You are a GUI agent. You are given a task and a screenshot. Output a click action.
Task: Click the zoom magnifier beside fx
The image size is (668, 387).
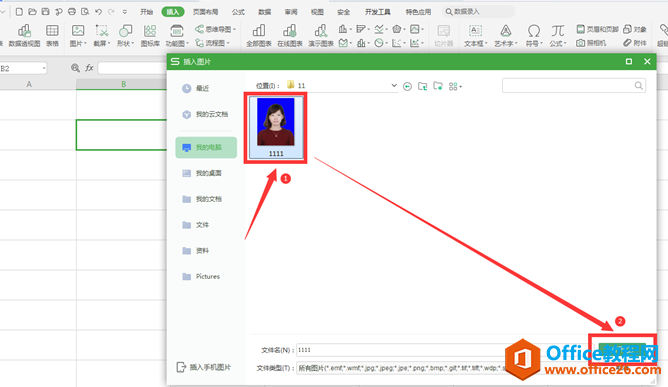point(75,68)
